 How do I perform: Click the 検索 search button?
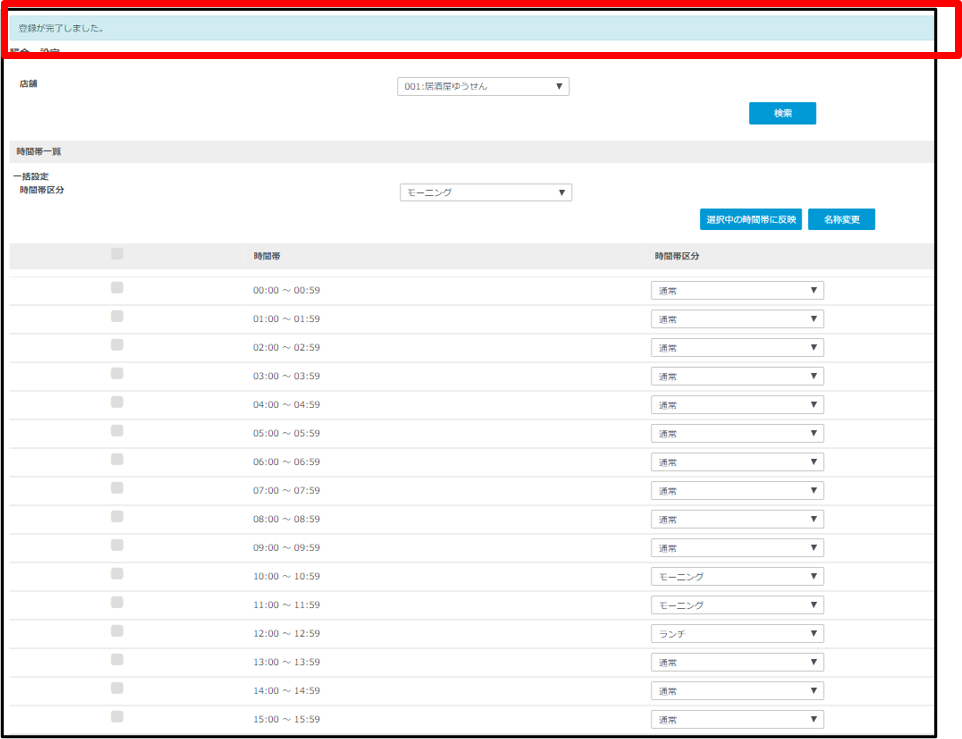tap(782, 113)
